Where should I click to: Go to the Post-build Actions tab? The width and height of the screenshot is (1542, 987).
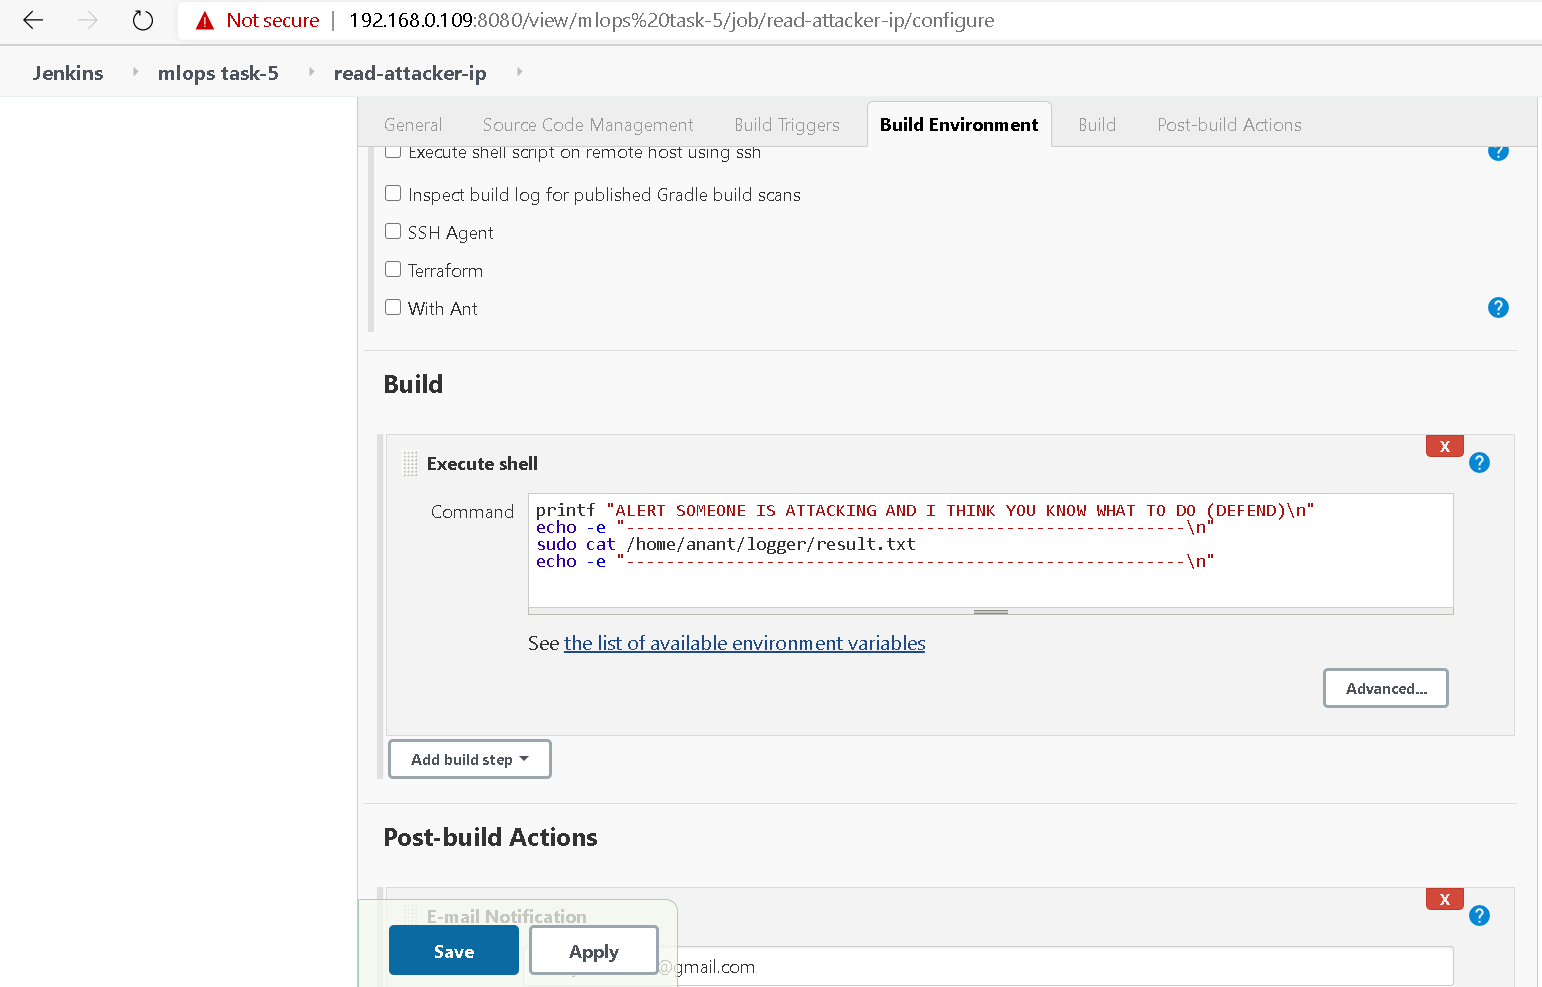(1230, 125)
